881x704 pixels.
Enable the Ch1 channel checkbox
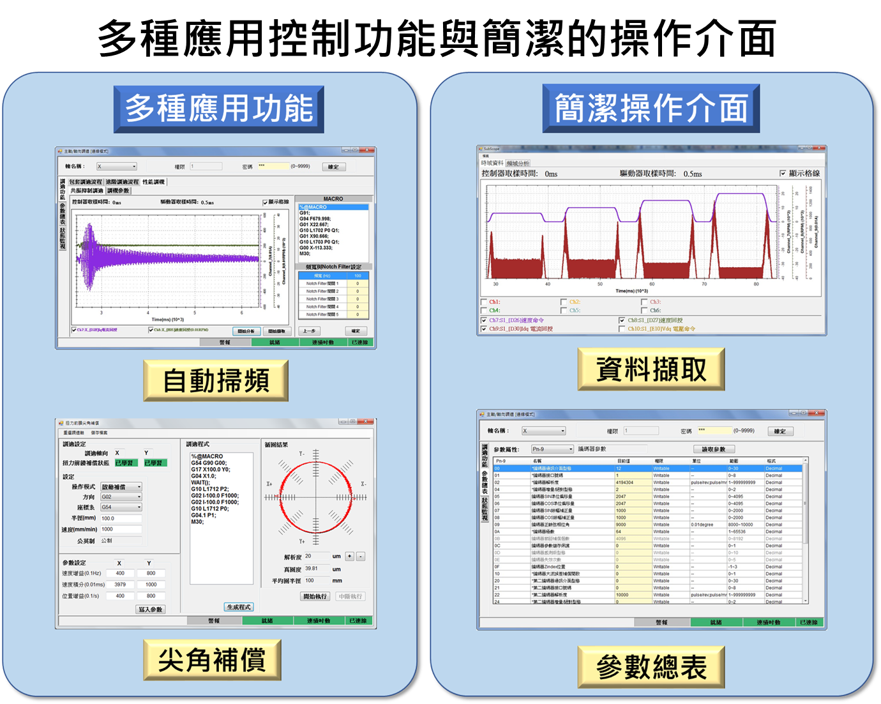tap(485, 301)
